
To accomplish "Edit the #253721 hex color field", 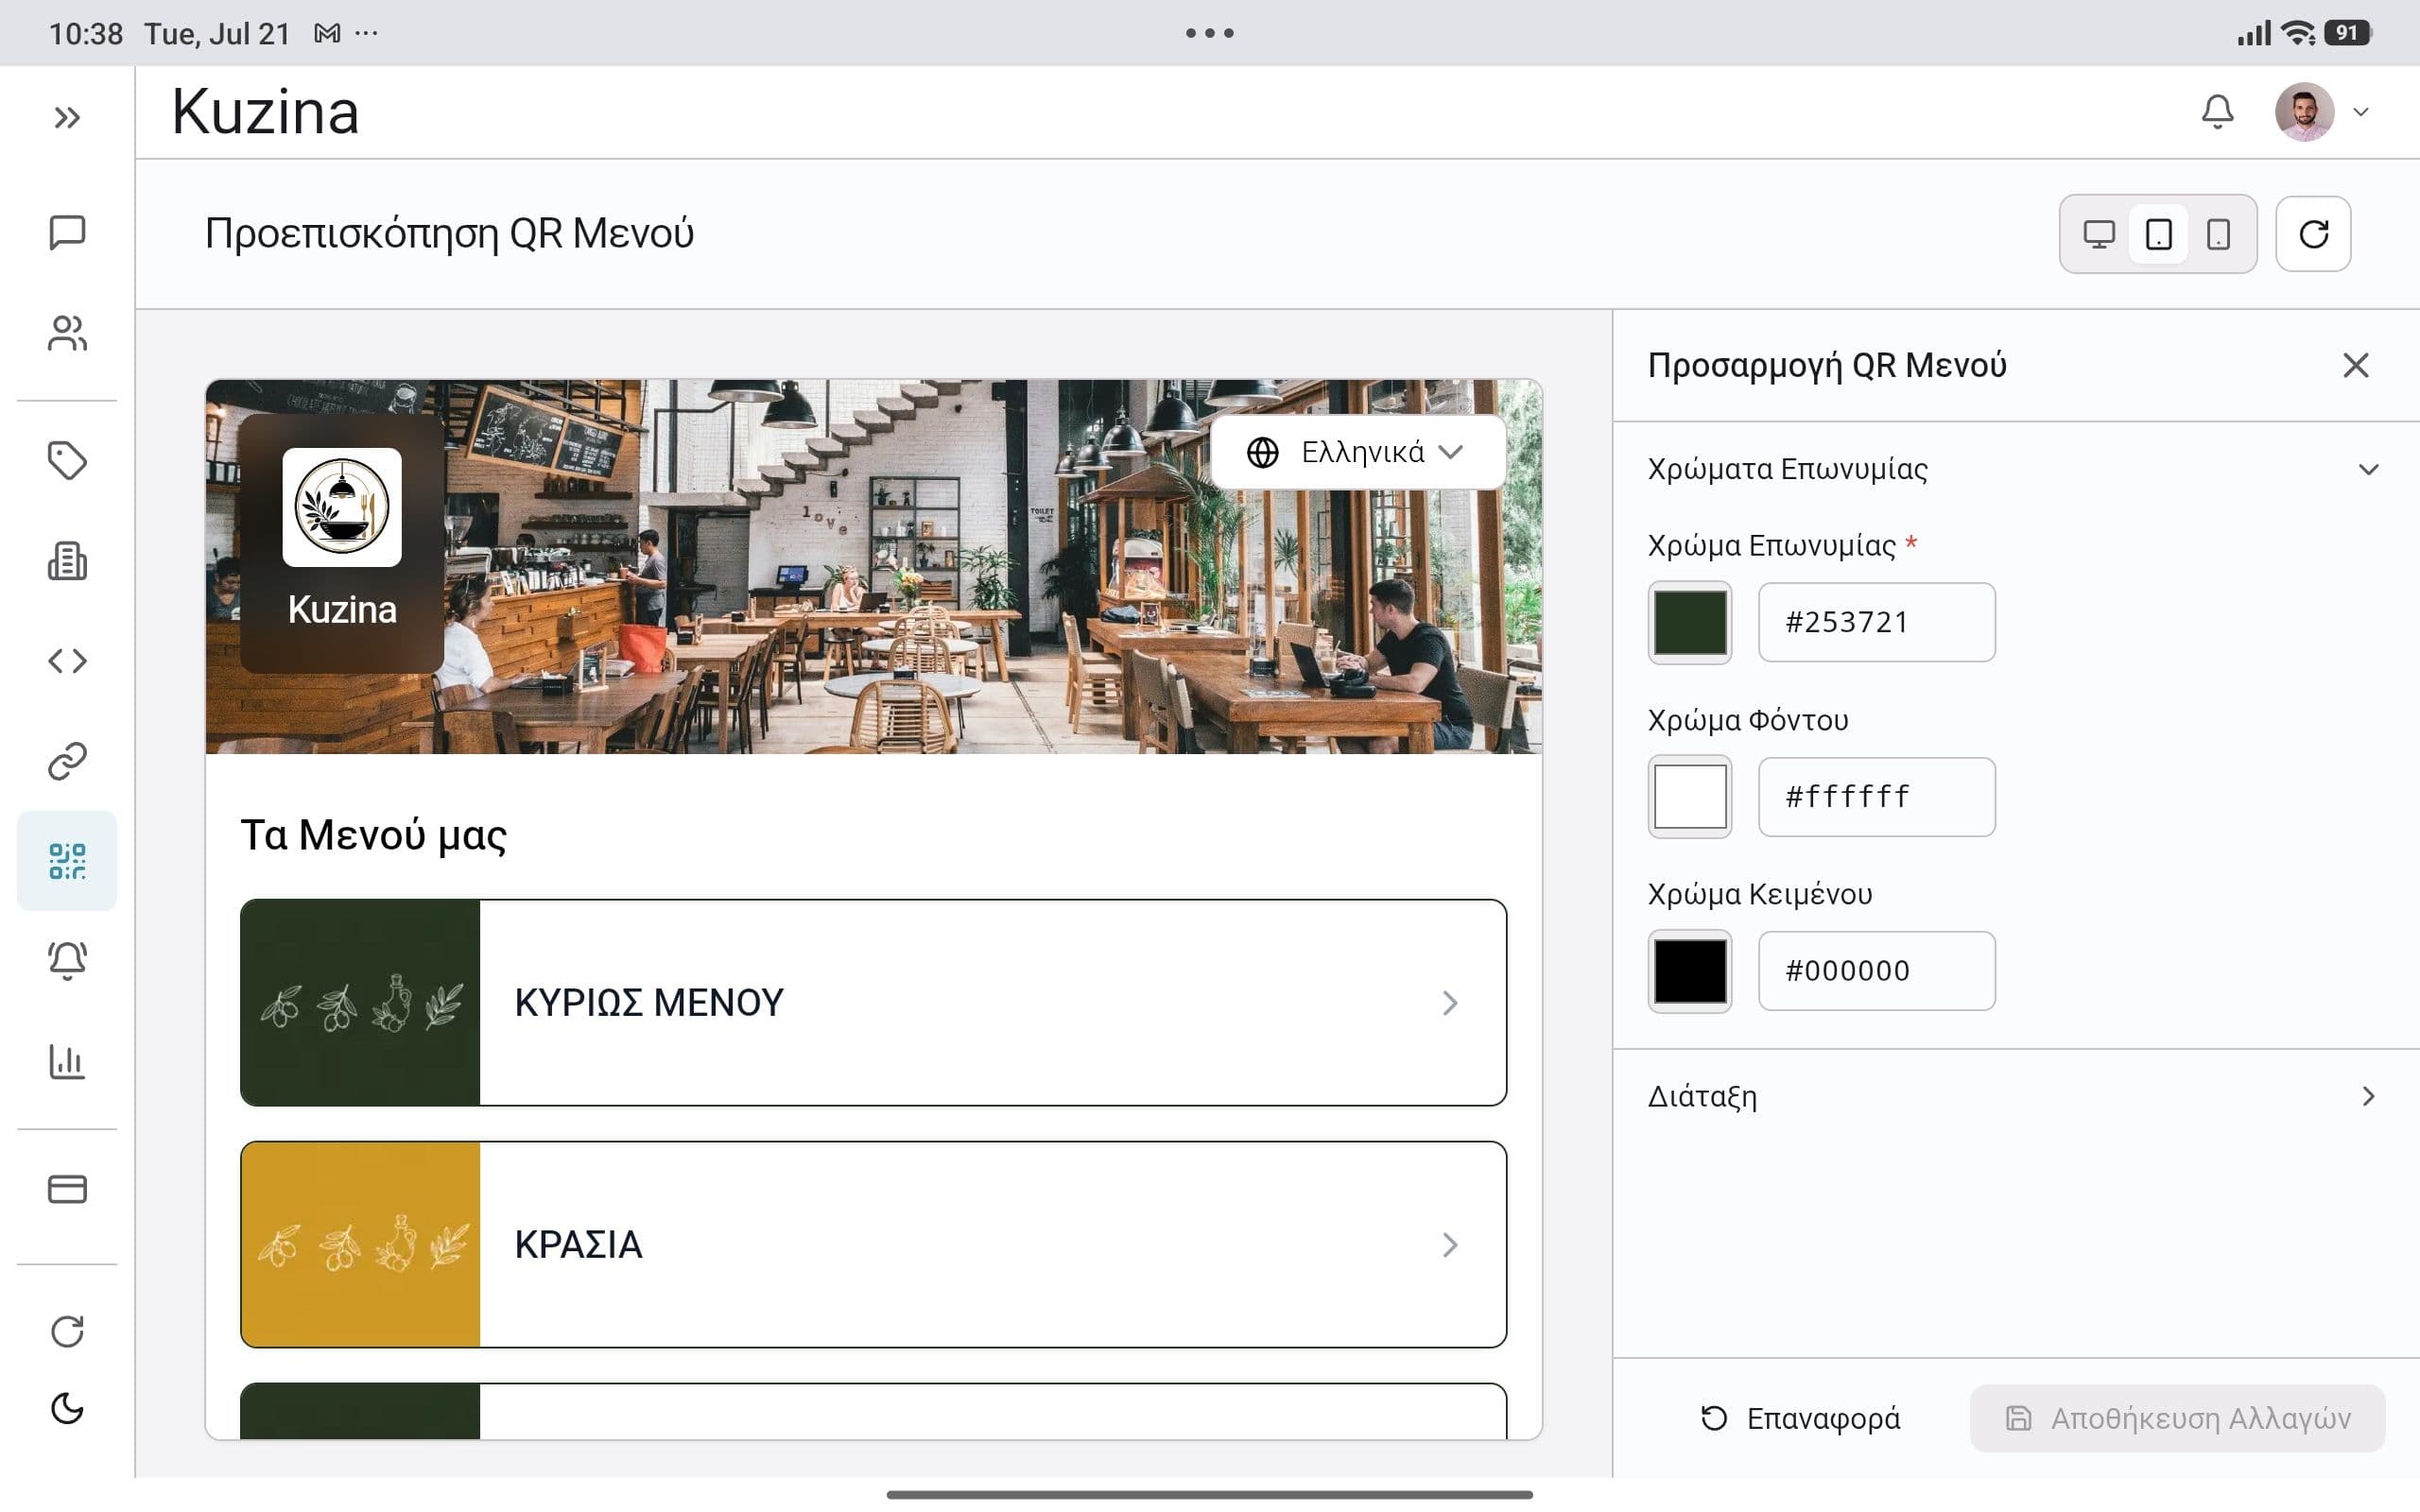I will pos(1876,622).
